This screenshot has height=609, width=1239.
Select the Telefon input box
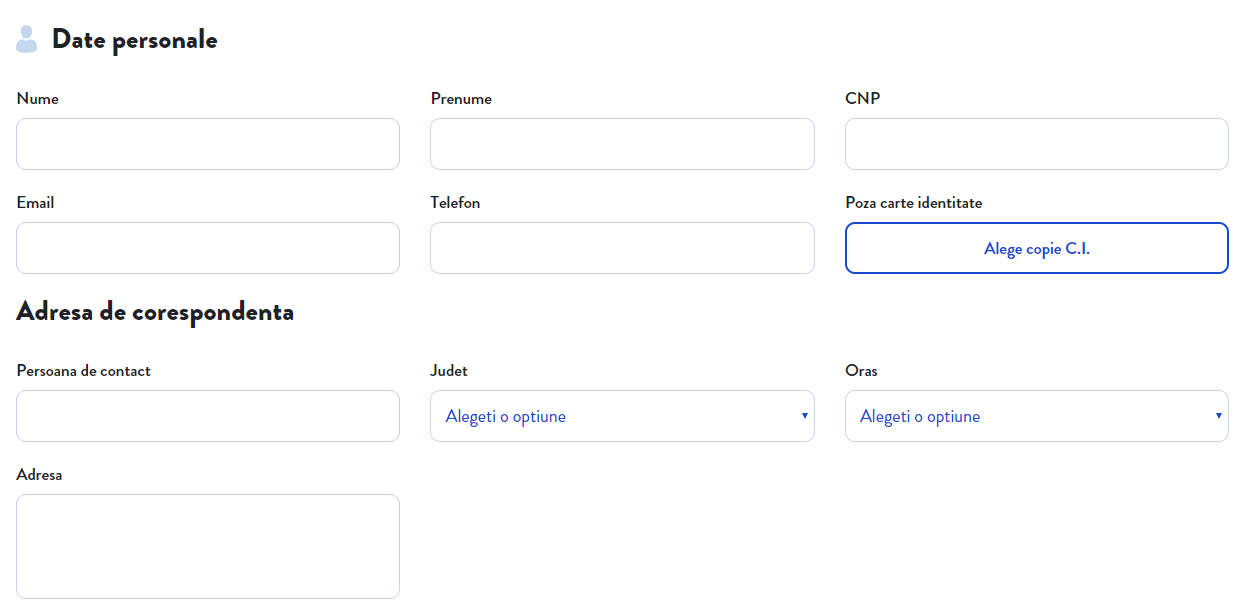point(622,248)
